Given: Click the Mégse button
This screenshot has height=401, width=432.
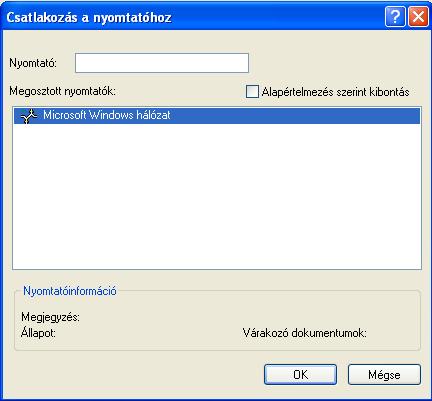Looking at the screenshot, I should 384,374.
